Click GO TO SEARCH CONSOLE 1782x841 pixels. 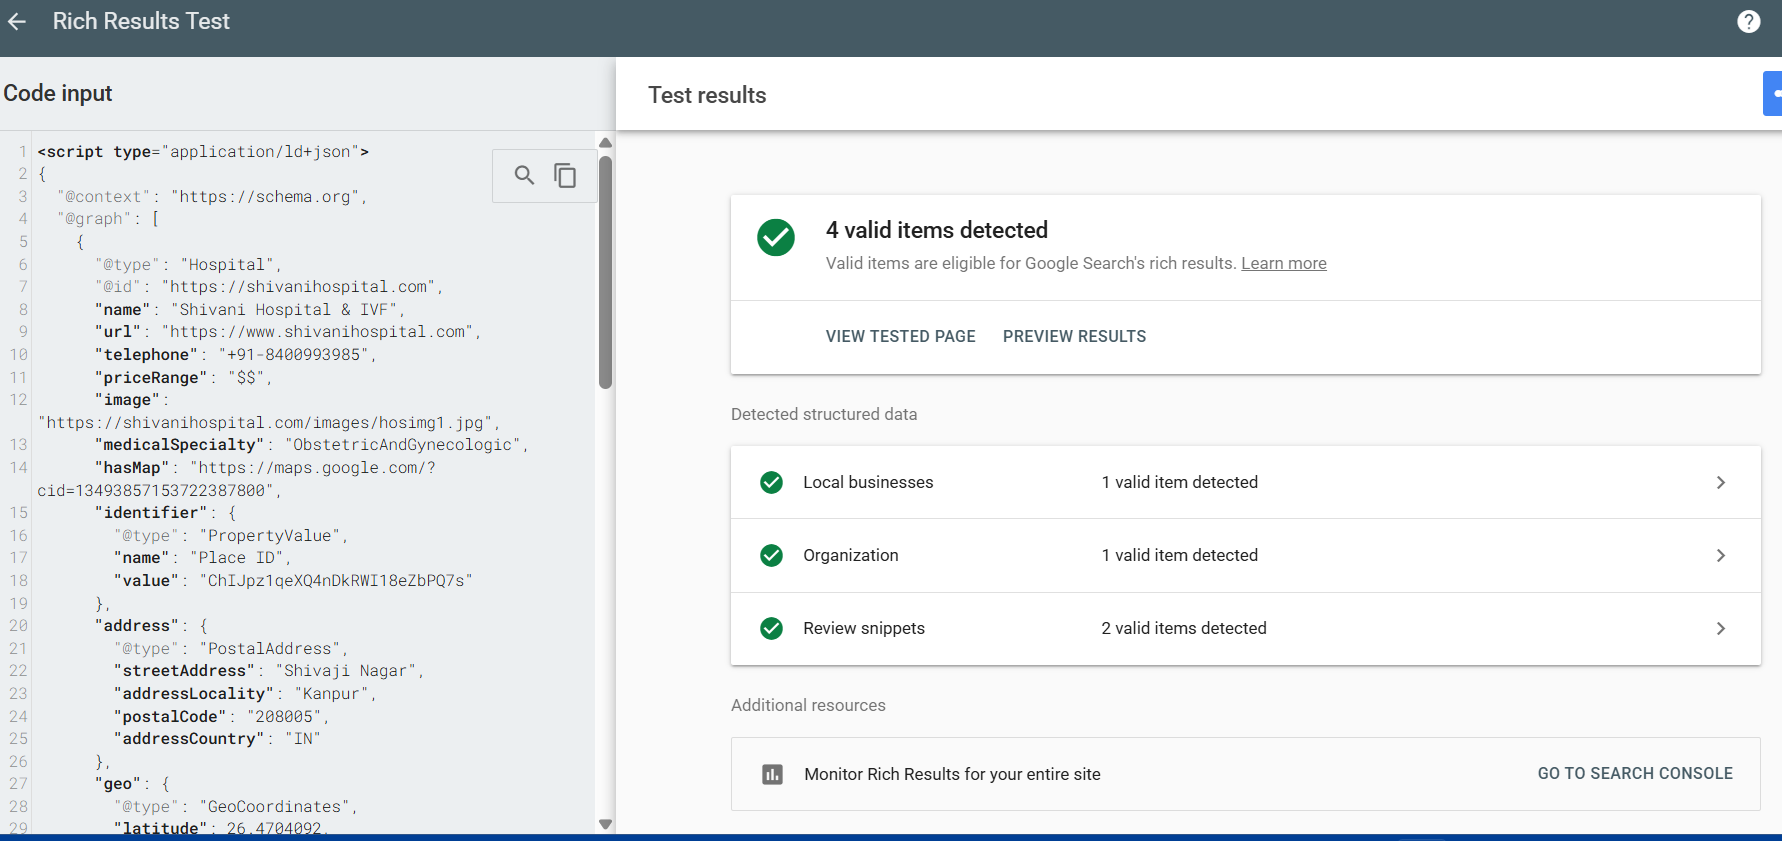(x=1635, y=773)
